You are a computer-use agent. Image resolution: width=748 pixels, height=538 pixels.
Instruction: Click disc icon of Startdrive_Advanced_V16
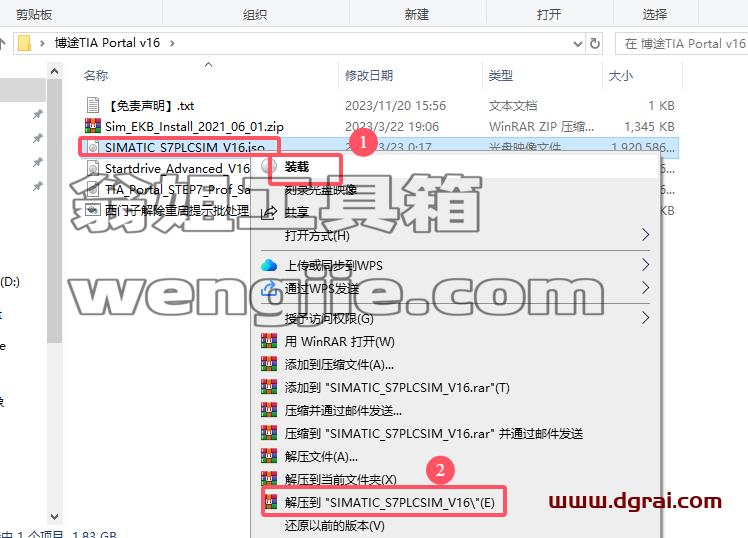coord(93,168)
